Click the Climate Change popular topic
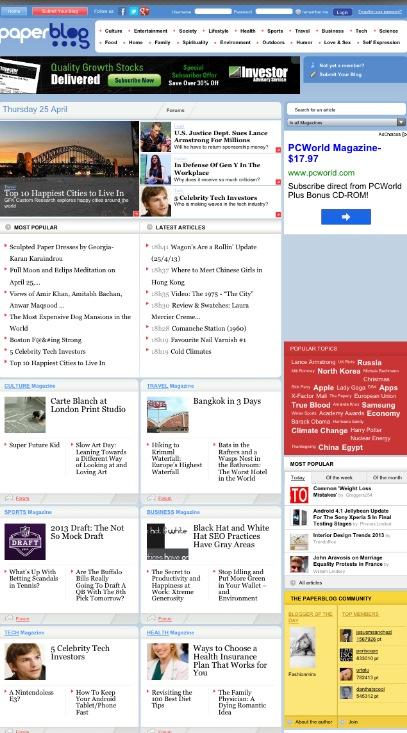 click(320, 431)
